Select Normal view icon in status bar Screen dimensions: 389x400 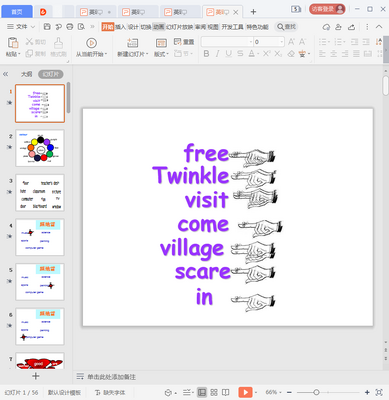click(x=202, y=393)
